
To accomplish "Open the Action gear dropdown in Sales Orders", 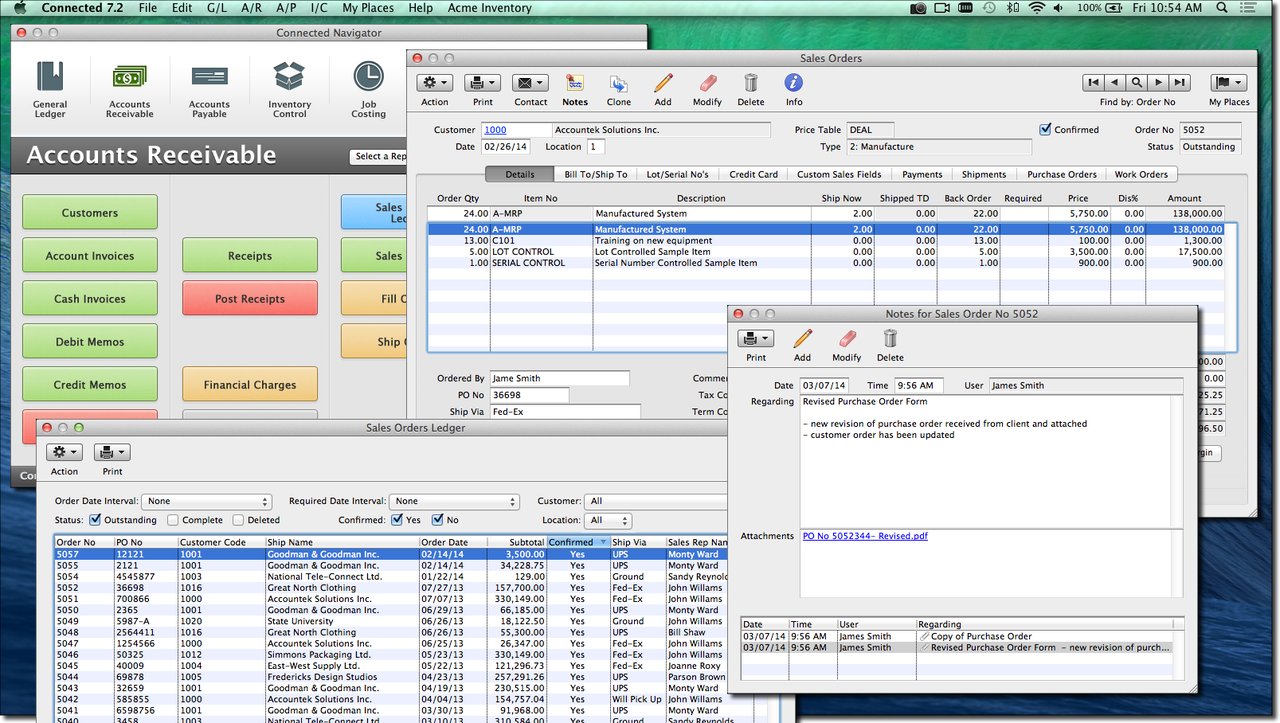I will [434, 83].
